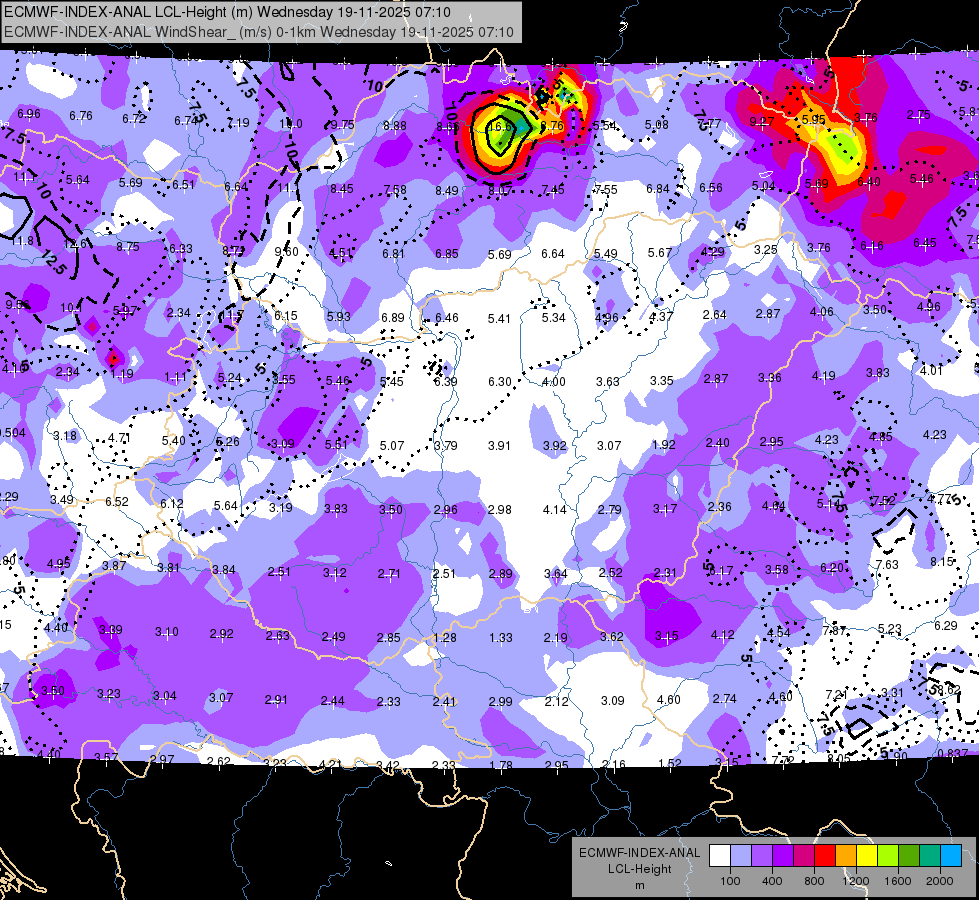
Task: Click legend scale label 100
Action: [x=730, y=881]
